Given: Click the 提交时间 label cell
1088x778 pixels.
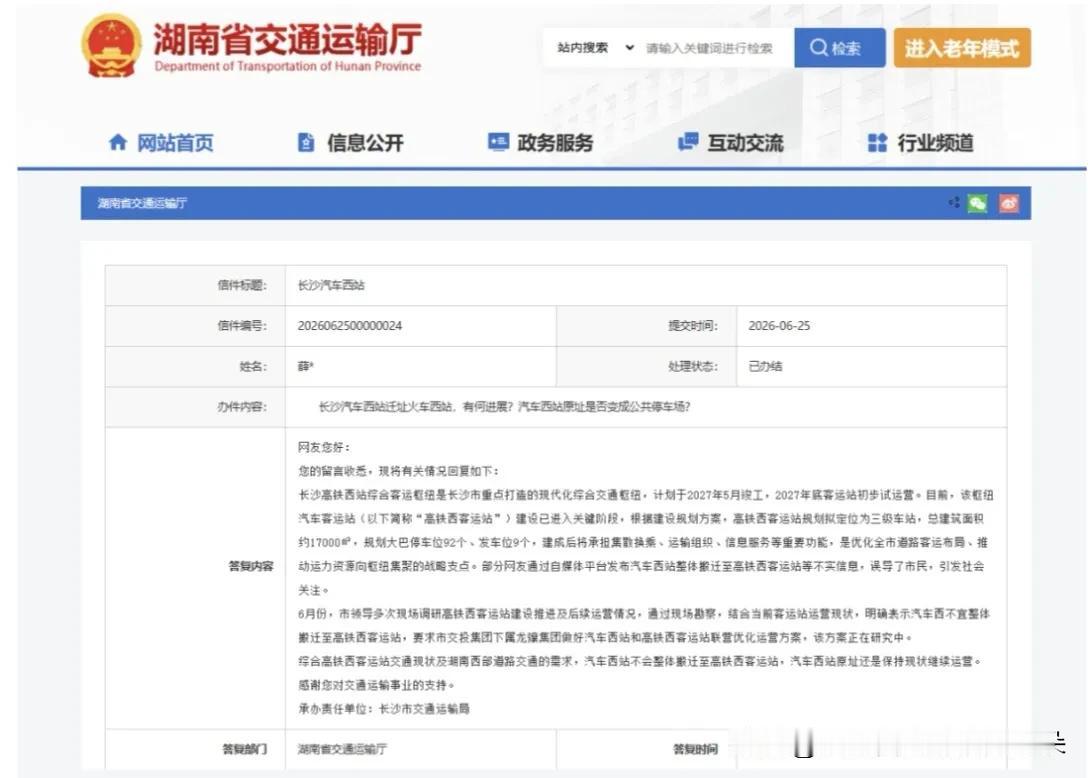Looking at the screenshot, I should [647, 325].
